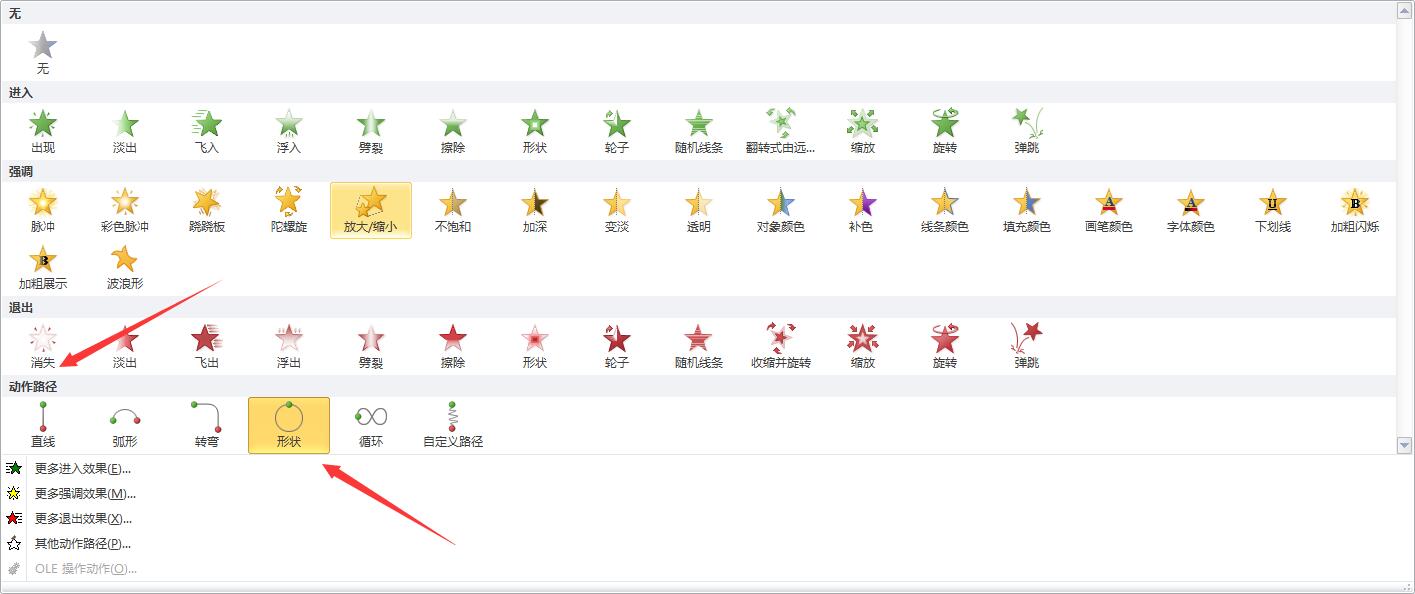
Task: Click the gallery scrollbar up arrow
Action: 1406,9
